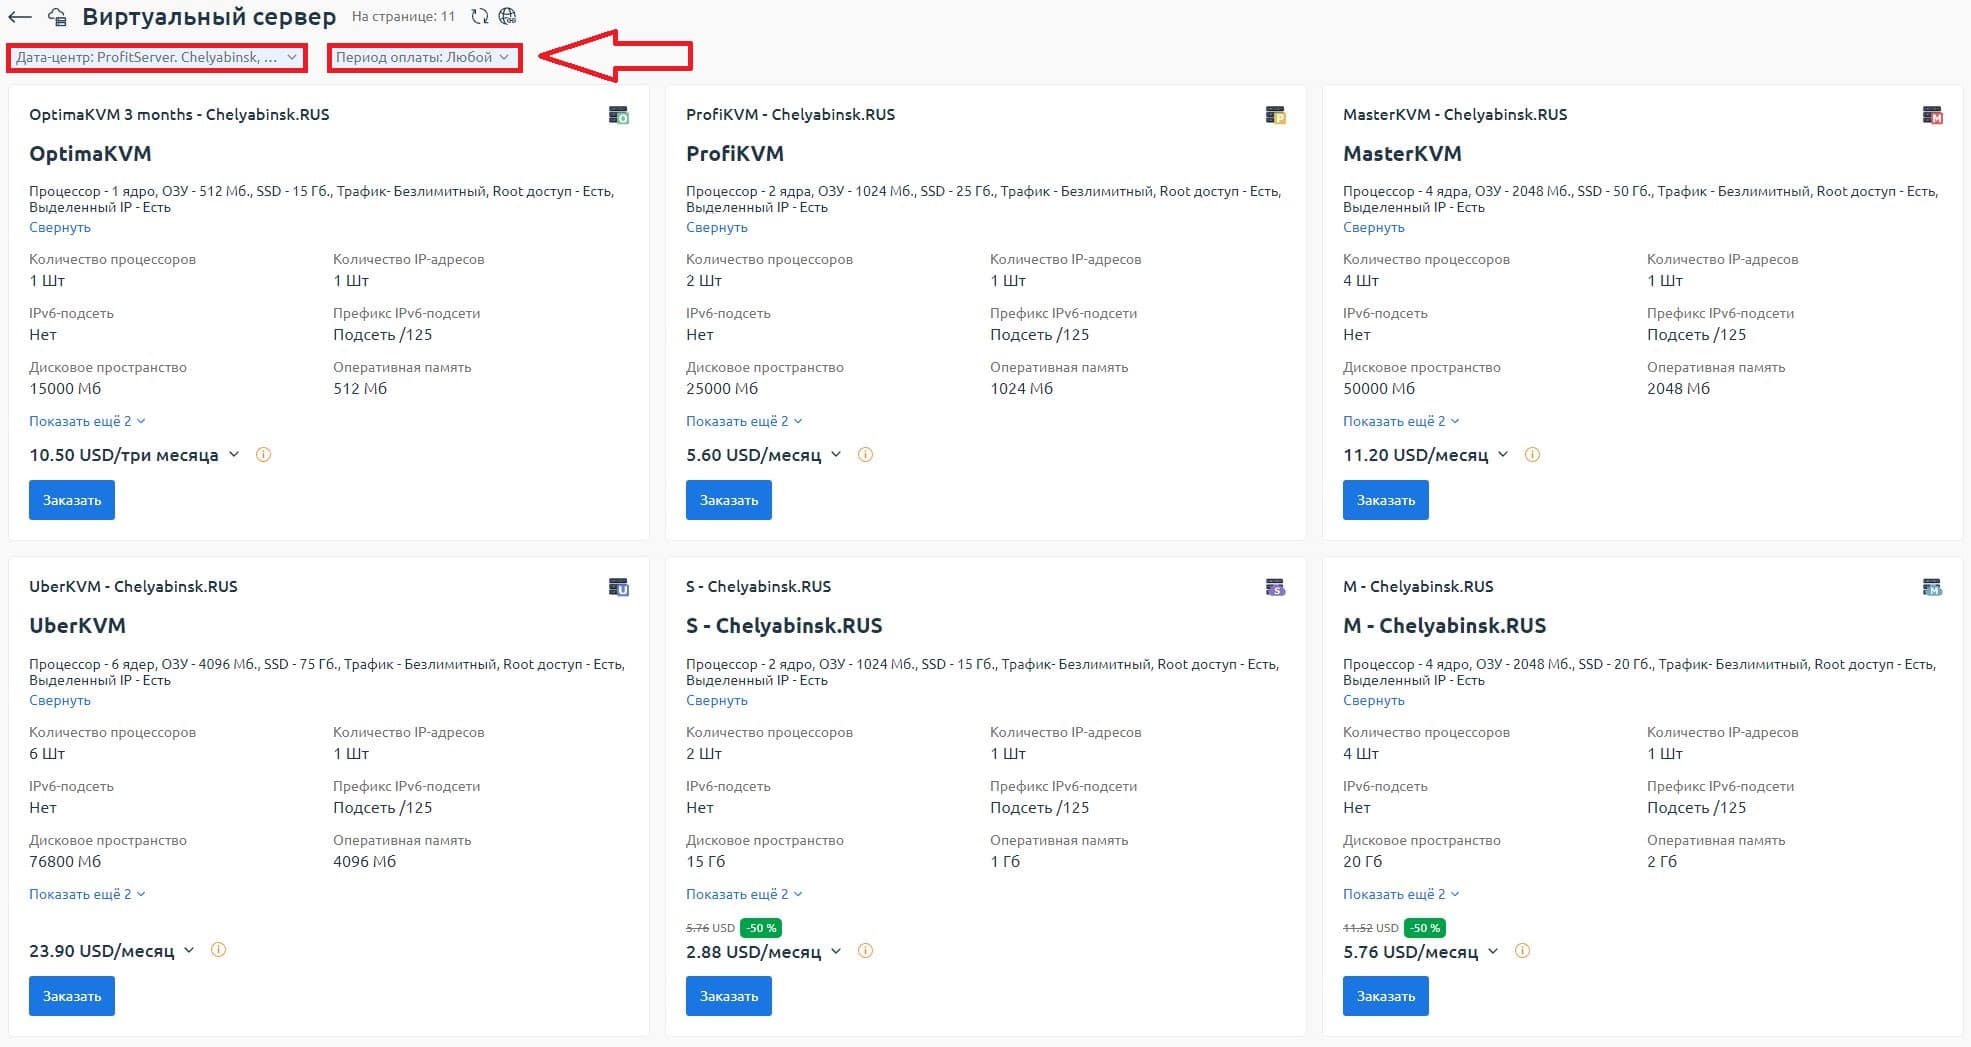Click the Виртуальный сервер page title
The image size is (1971, 1047).
coord(209,17)
